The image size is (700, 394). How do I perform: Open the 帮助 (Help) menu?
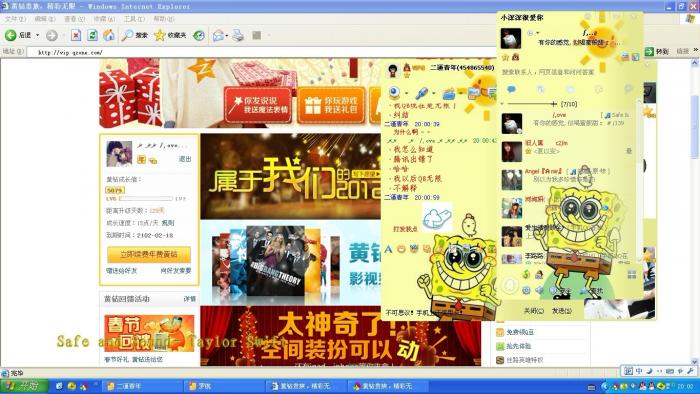click(163, 19)
